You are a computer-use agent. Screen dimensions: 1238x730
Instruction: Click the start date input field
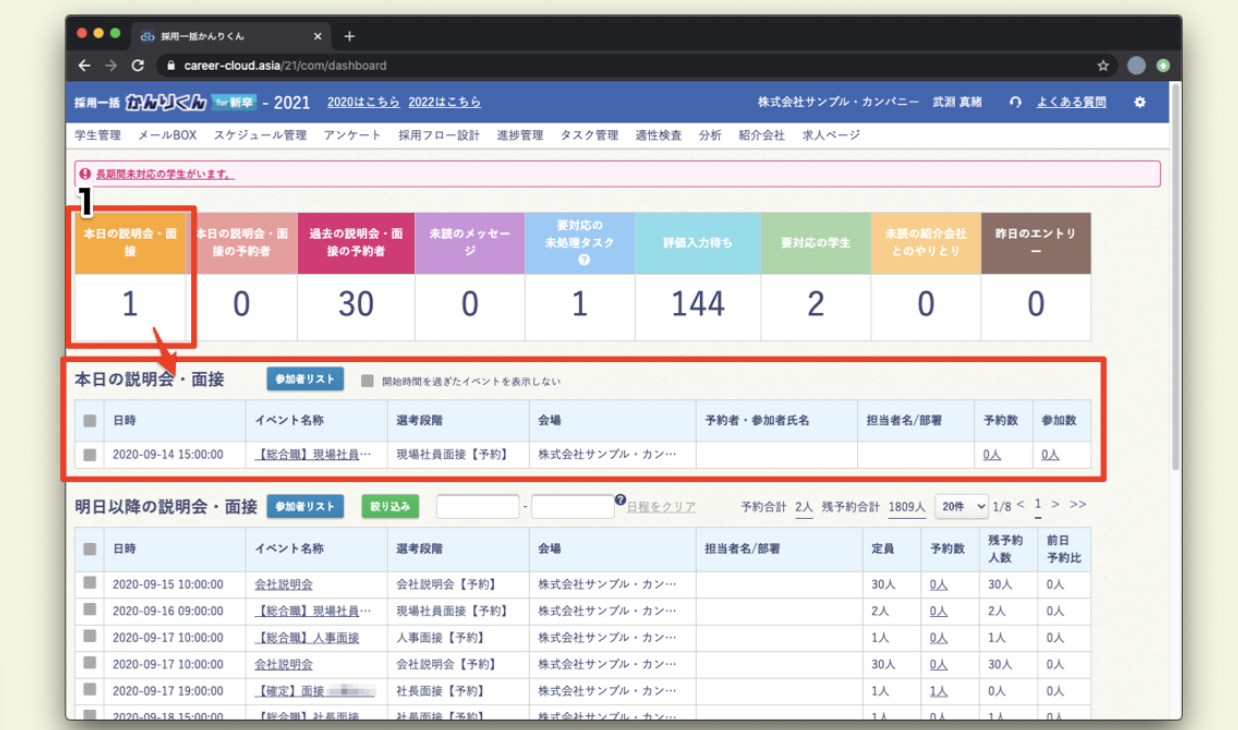477,507
